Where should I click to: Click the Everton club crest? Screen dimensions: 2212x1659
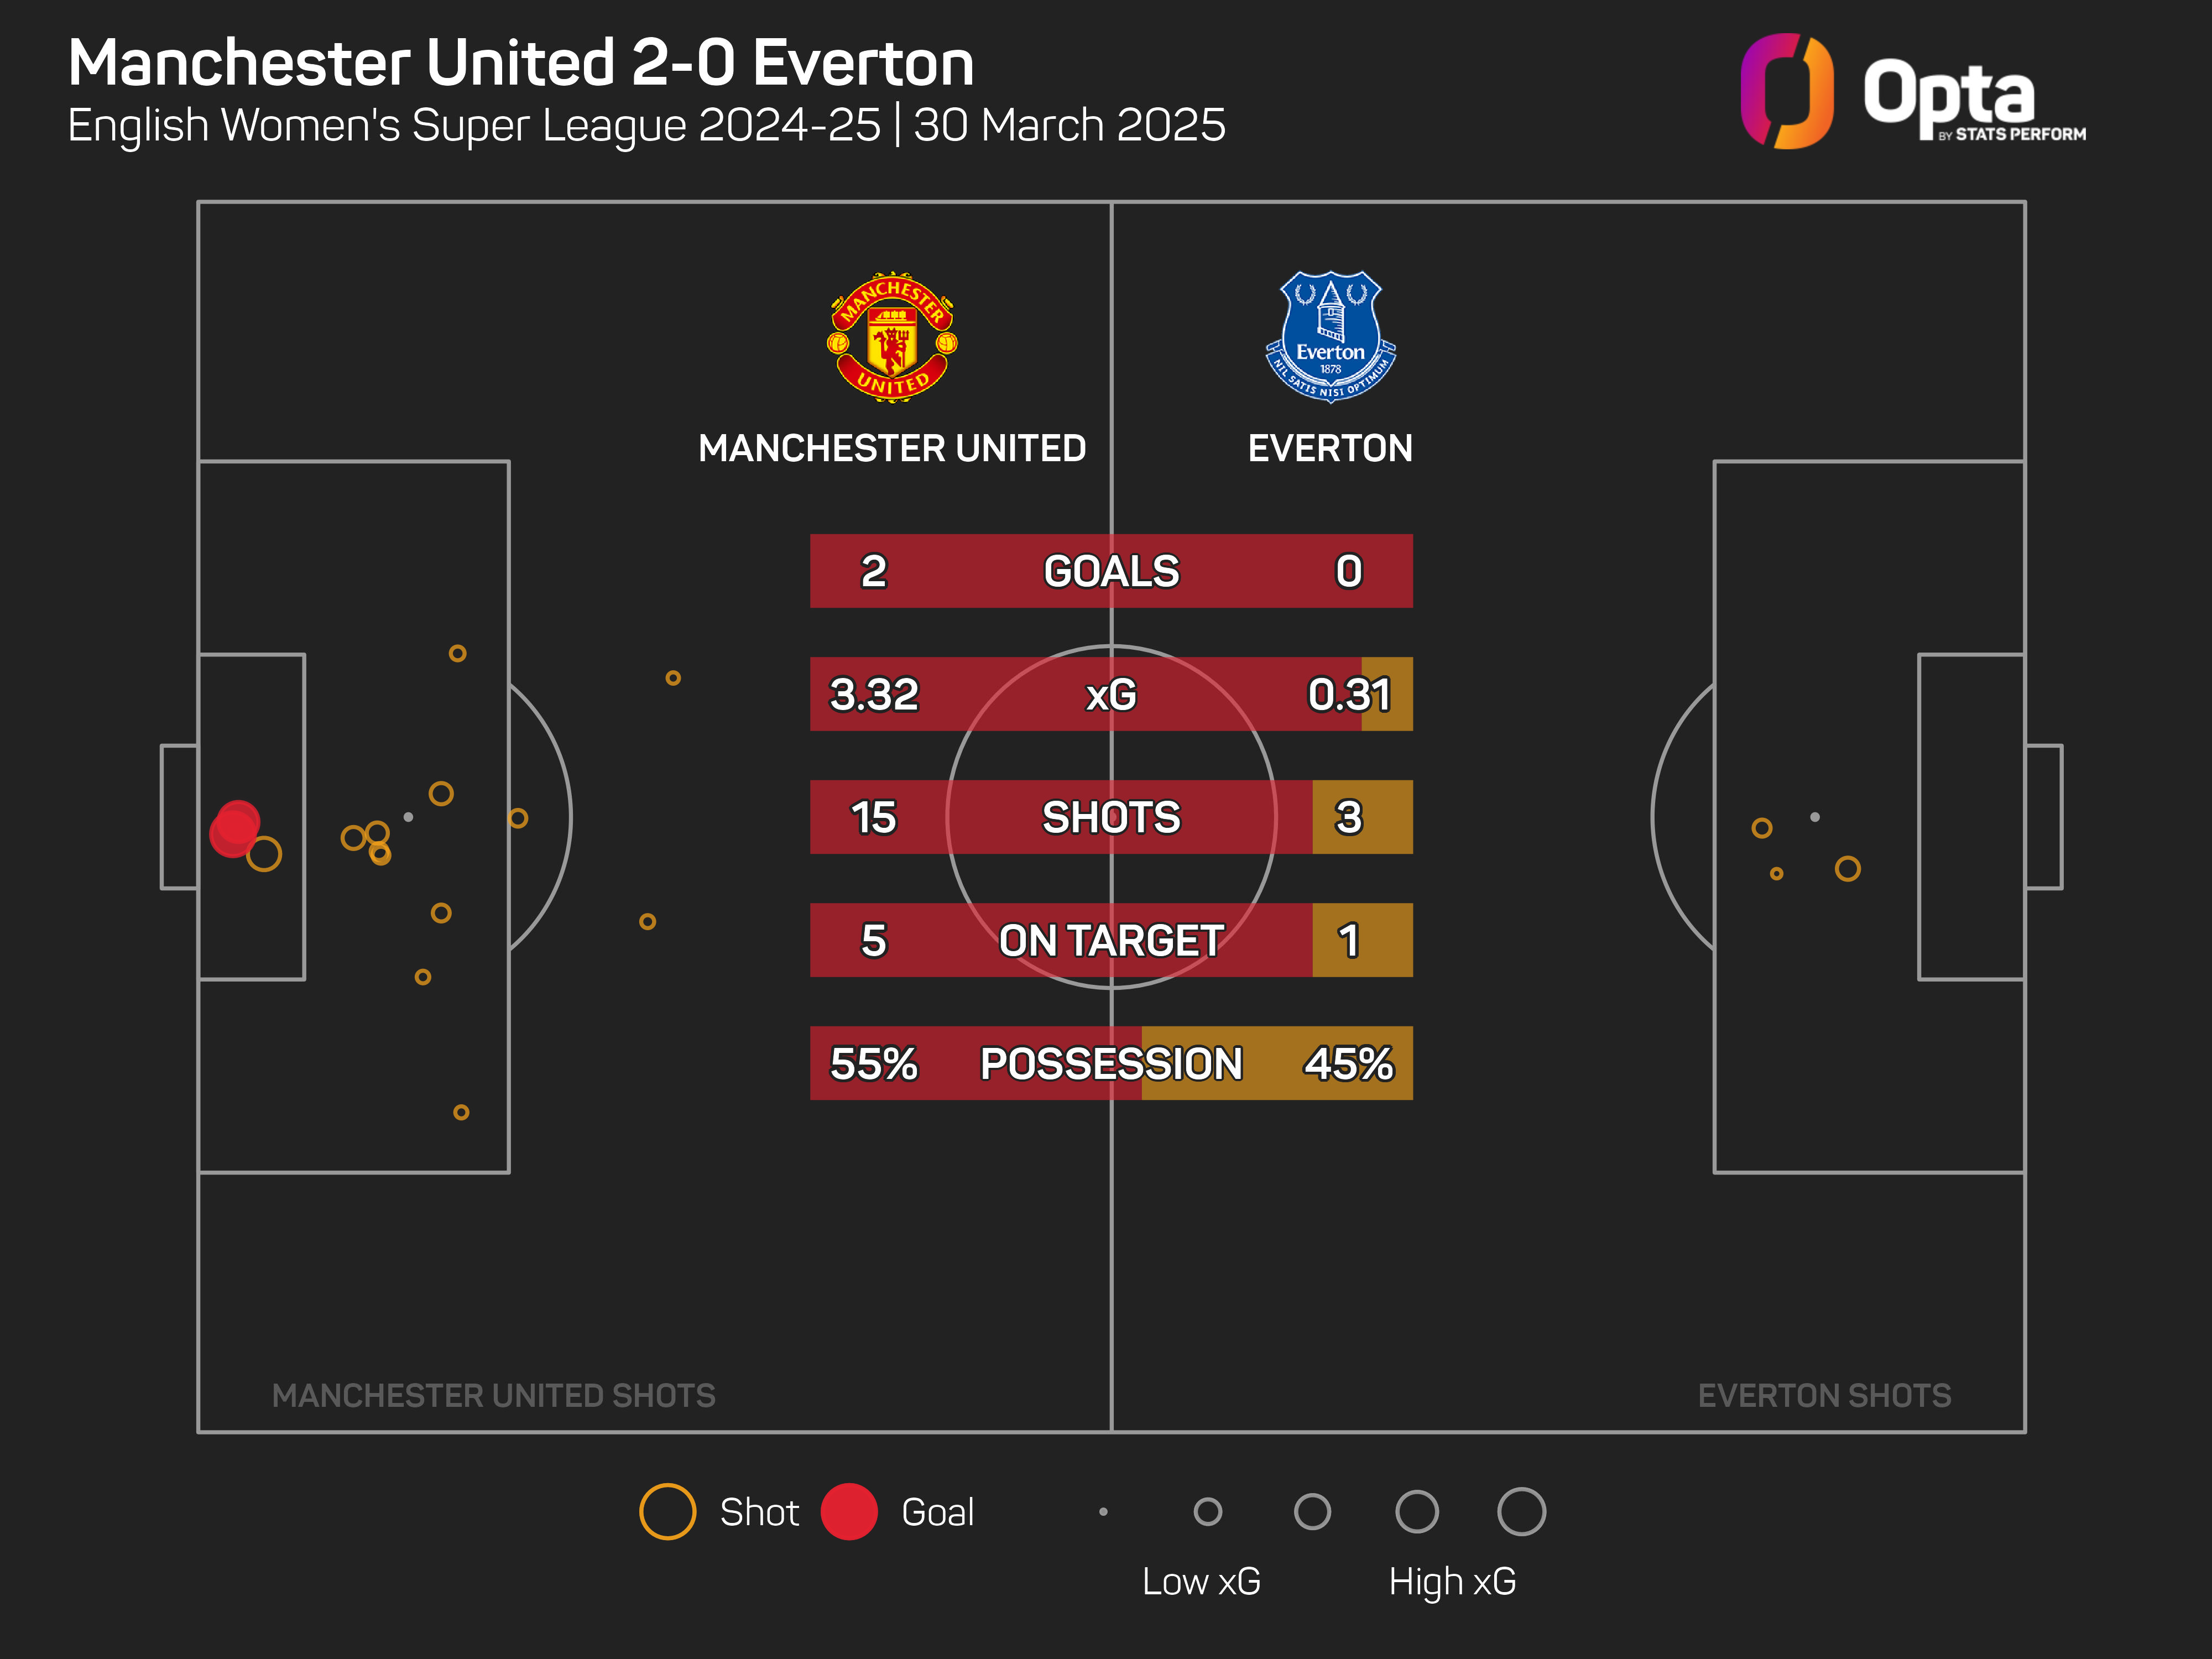point(1330,337)
